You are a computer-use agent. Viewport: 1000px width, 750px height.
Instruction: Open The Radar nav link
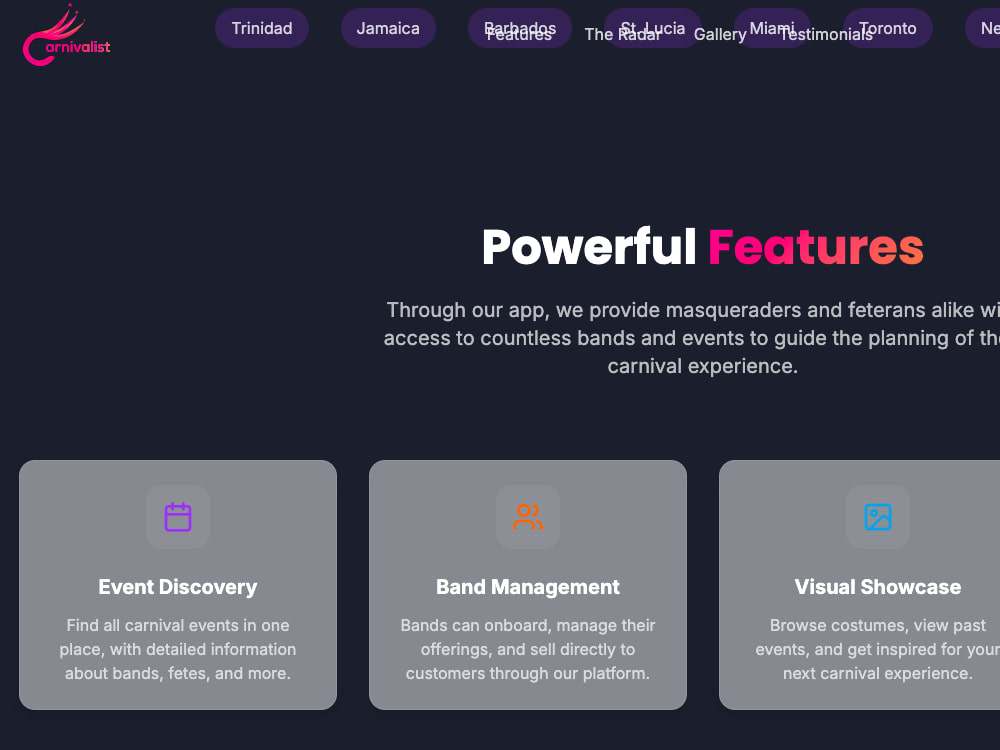tap(622, 34)
